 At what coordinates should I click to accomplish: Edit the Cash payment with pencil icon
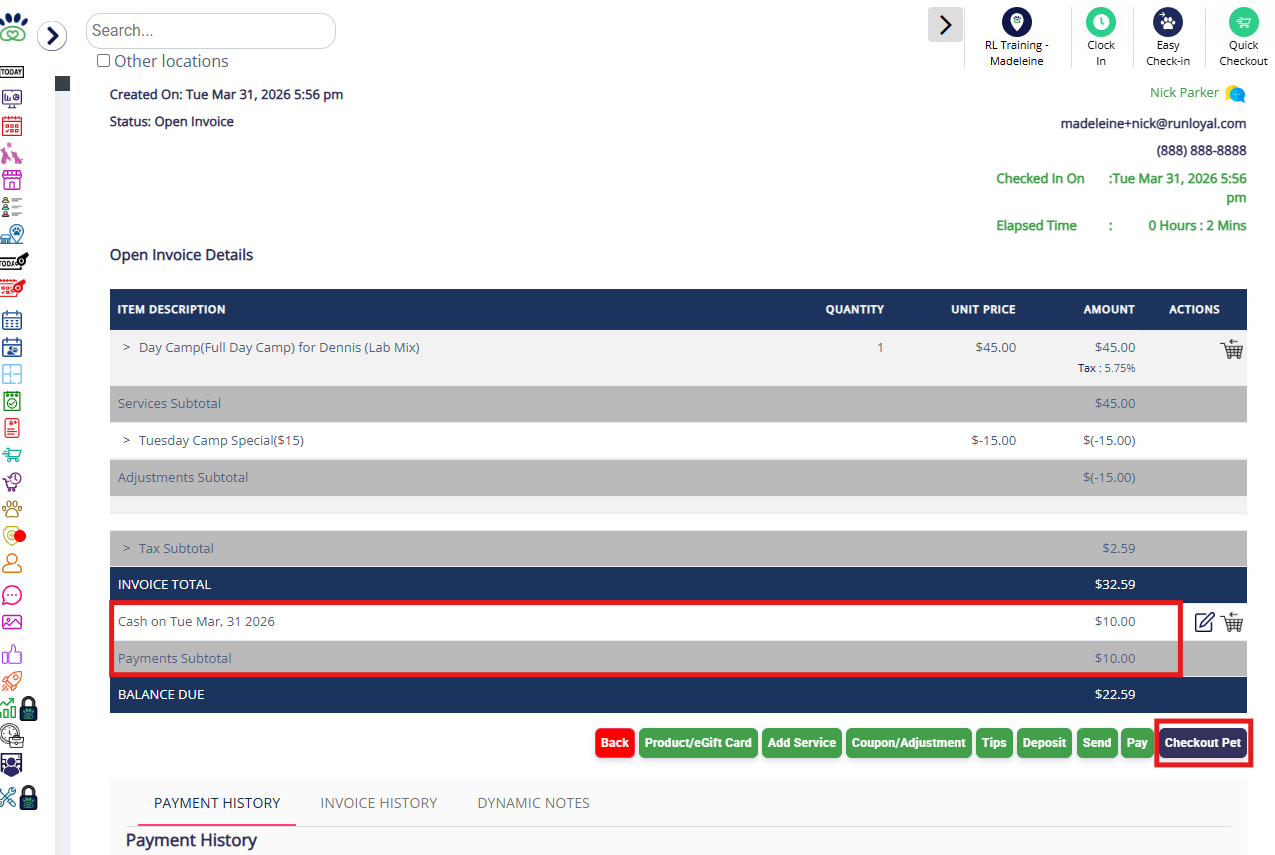pyautogui.click(x=1205, y=622)
